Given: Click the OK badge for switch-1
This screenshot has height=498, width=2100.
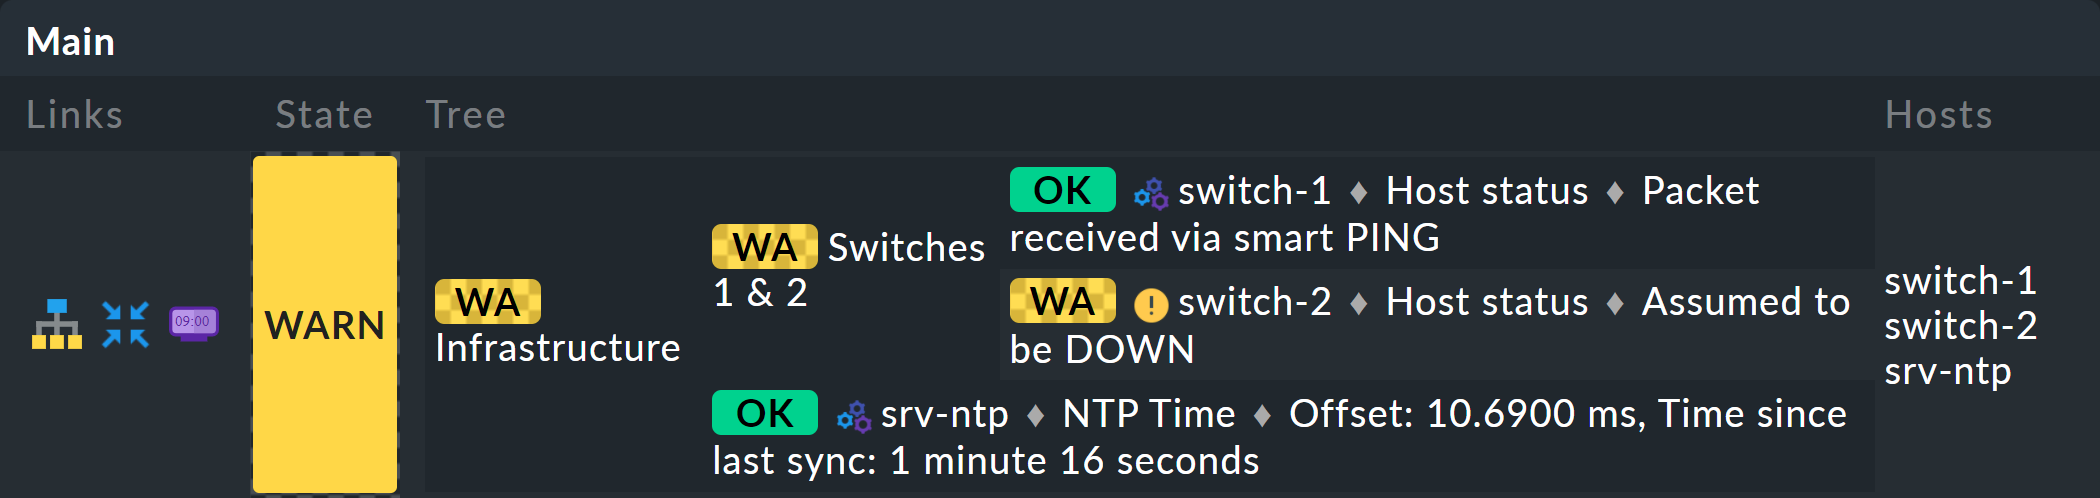Looking at the screenshot, I should [x=1062, y=190].
